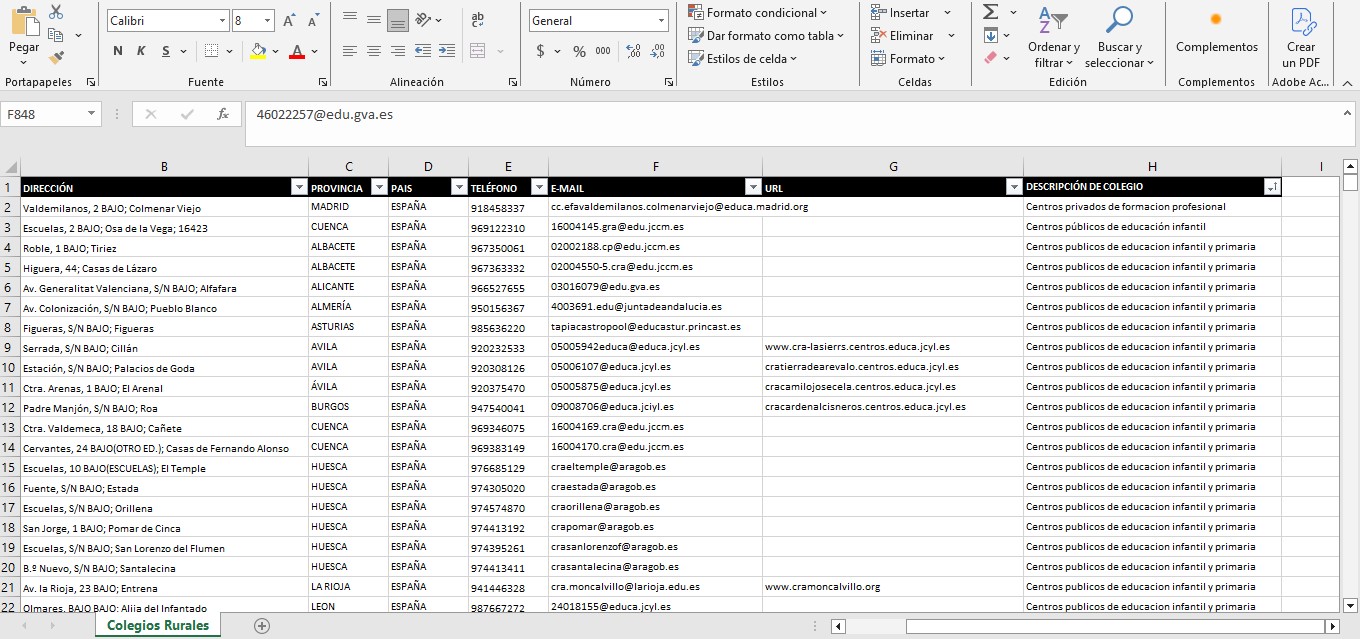Toggle bottom vertical alignment
The width and height of the screenshot is (1360, 639).
[x=397, y=19]
